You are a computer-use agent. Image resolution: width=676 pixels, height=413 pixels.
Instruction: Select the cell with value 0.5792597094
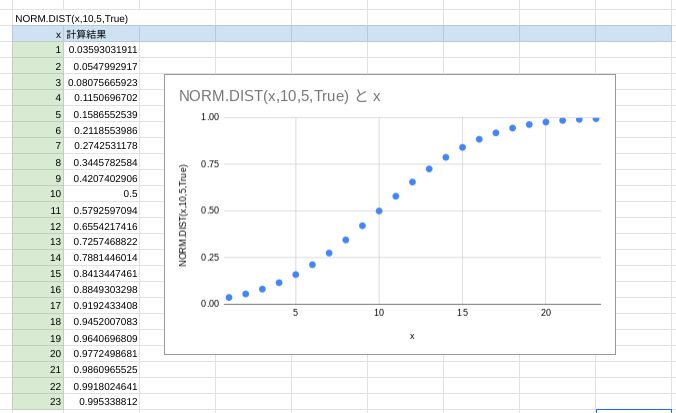point(102,210)
